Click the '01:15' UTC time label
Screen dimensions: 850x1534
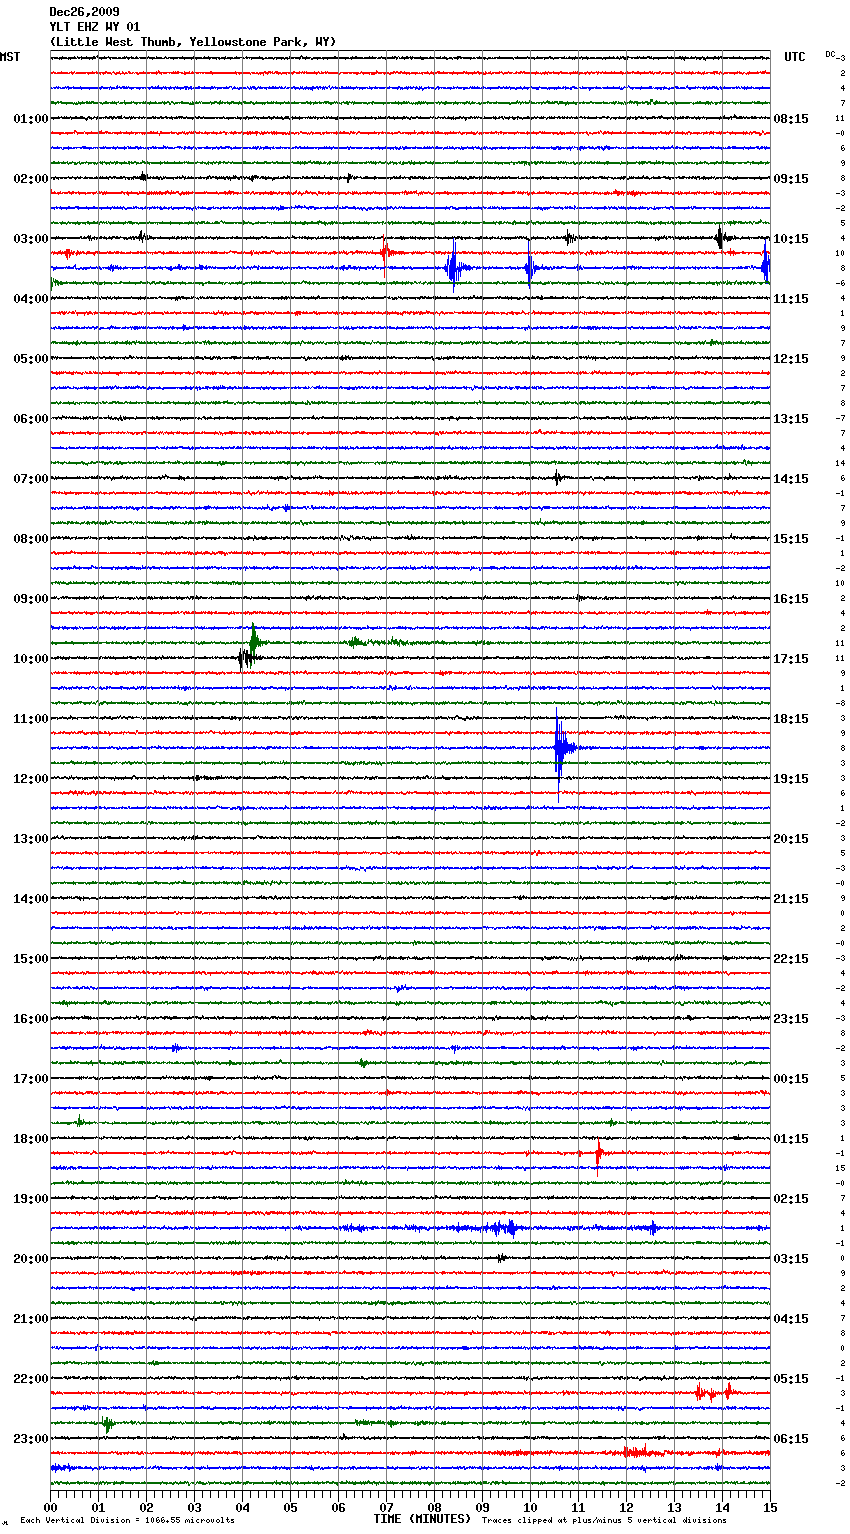tap(791, 1139)
